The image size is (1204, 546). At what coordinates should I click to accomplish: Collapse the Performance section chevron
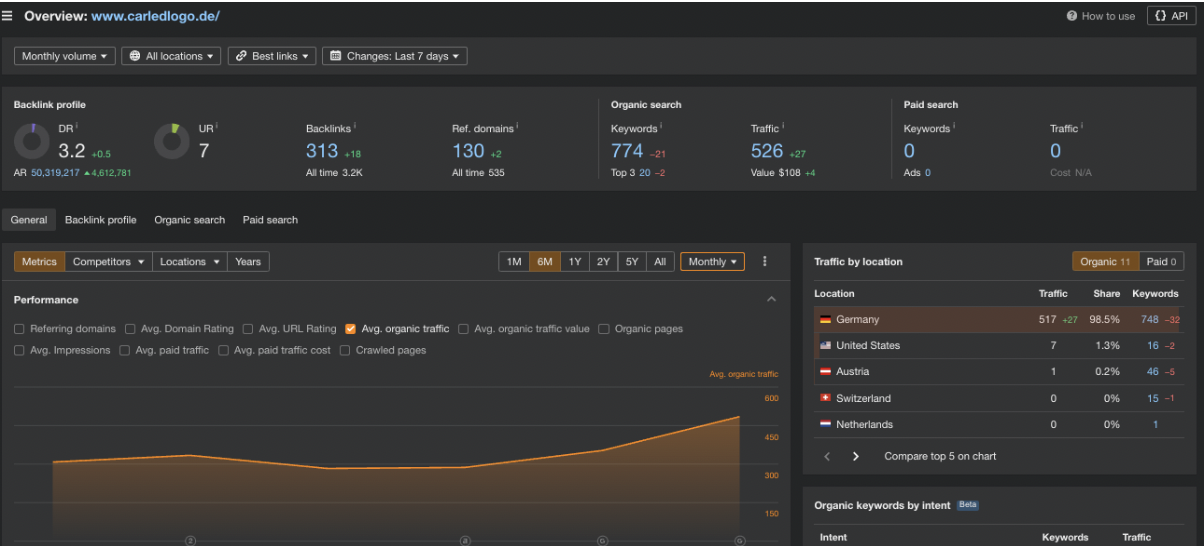tap(771, 300)
